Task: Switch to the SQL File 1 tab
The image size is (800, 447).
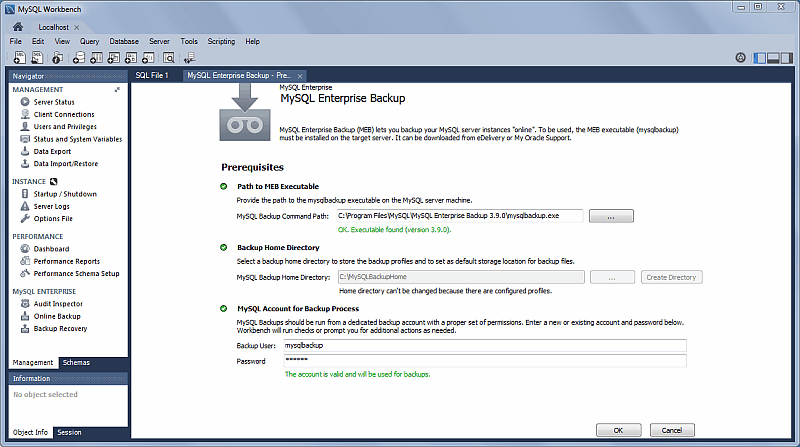Action: coord(152,75)
